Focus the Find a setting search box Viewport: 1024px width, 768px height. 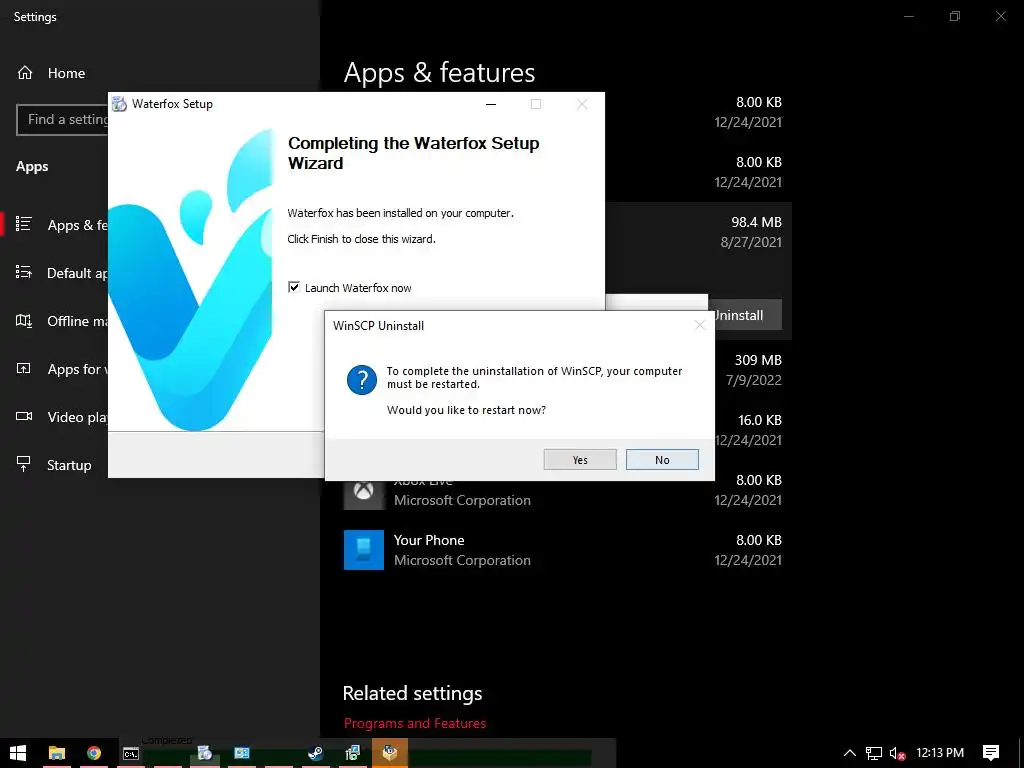coord(62,120)
